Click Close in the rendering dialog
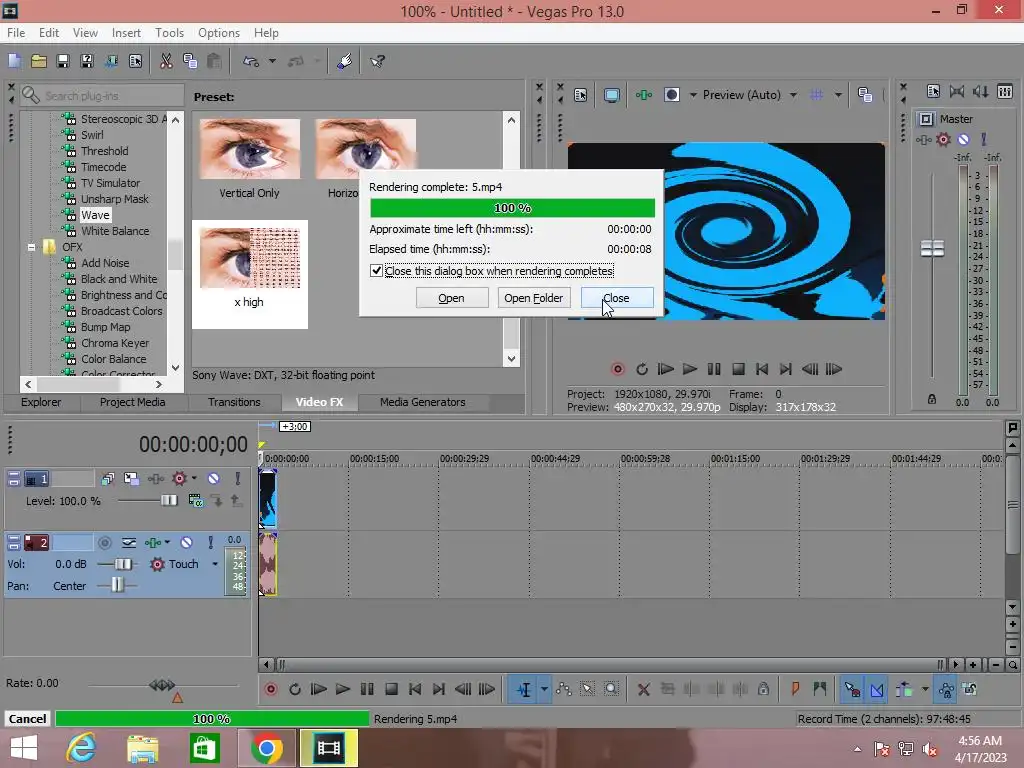 [616, 298]
